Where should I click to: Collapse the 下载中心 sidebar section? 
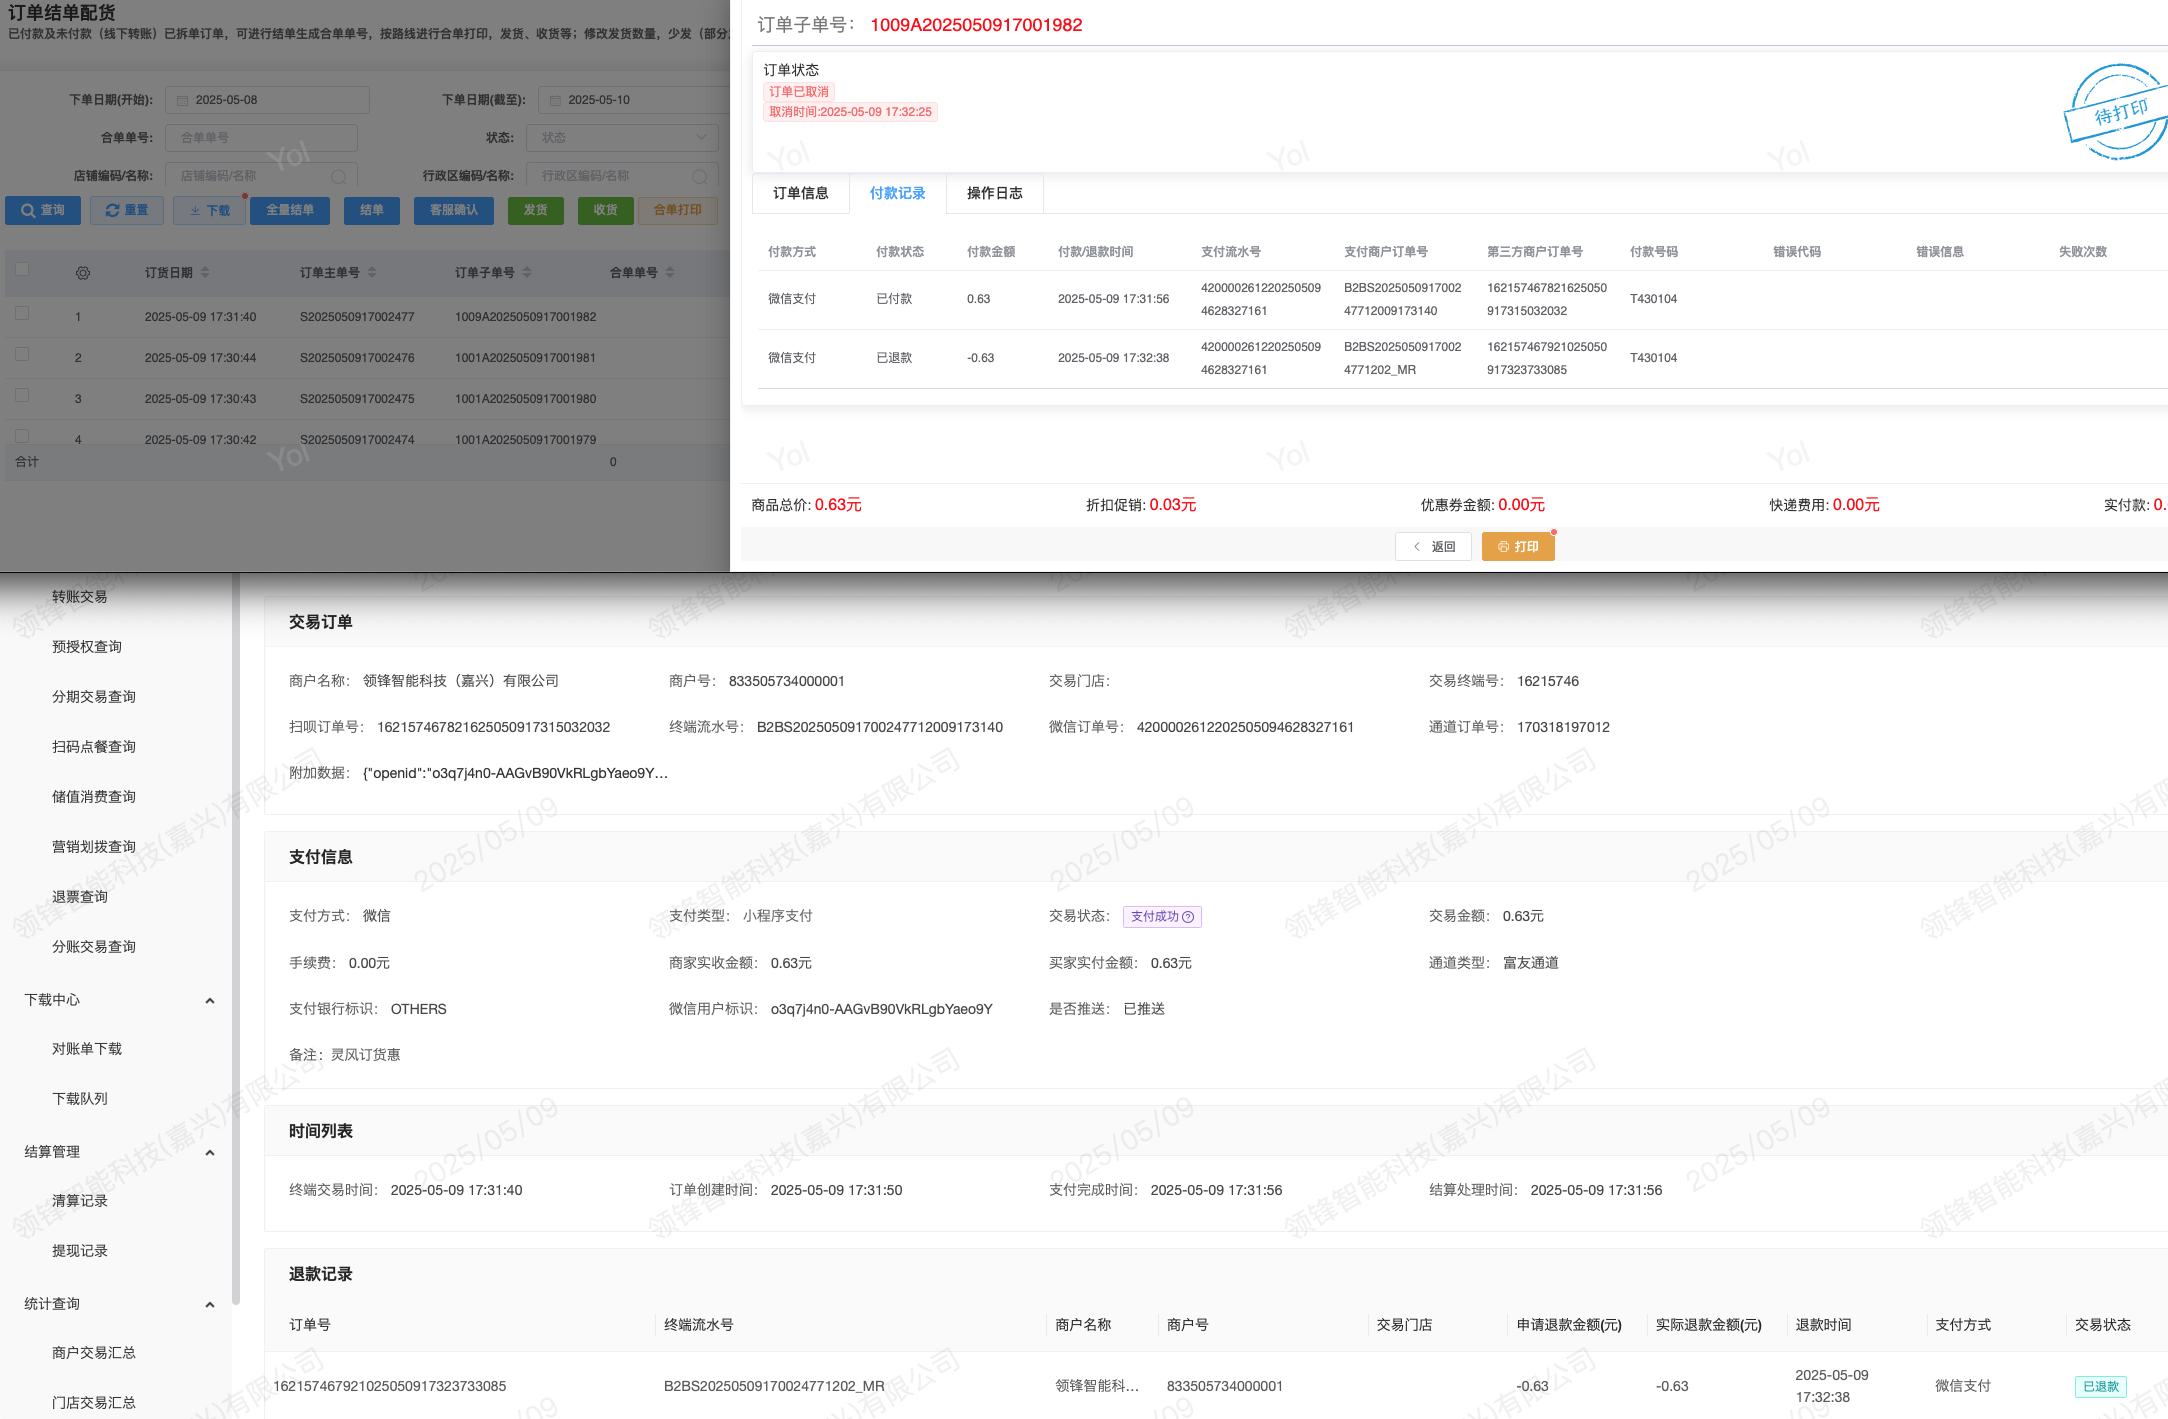point(209,1001)
